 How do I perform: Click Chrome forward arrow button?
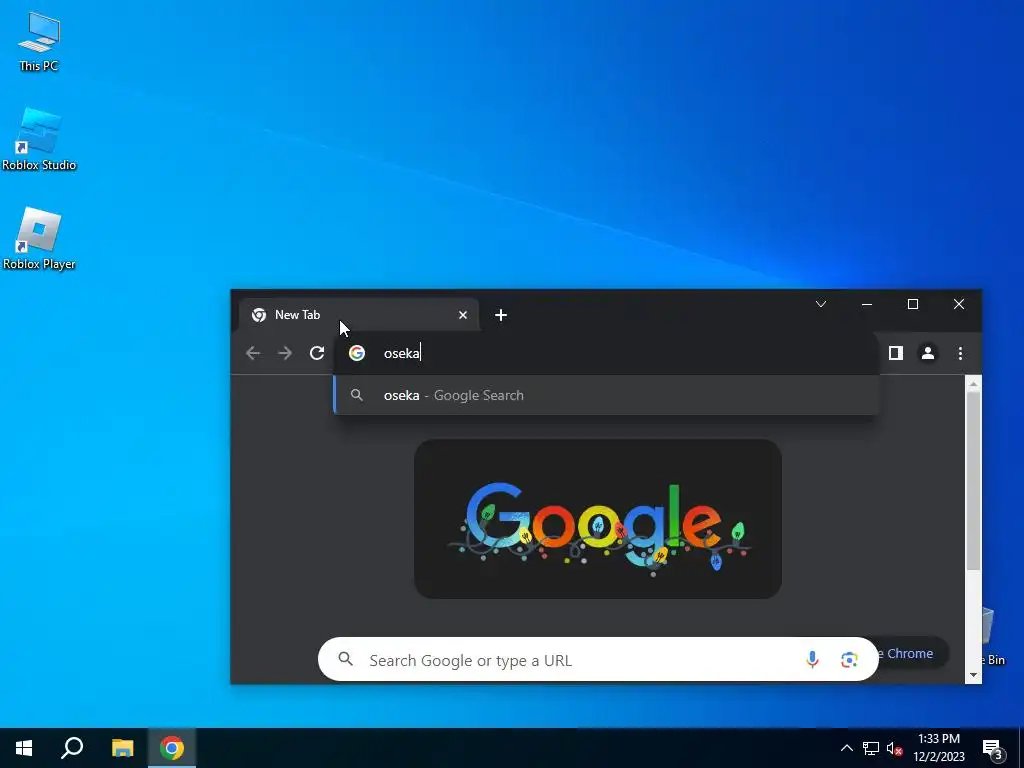(285, 353)
